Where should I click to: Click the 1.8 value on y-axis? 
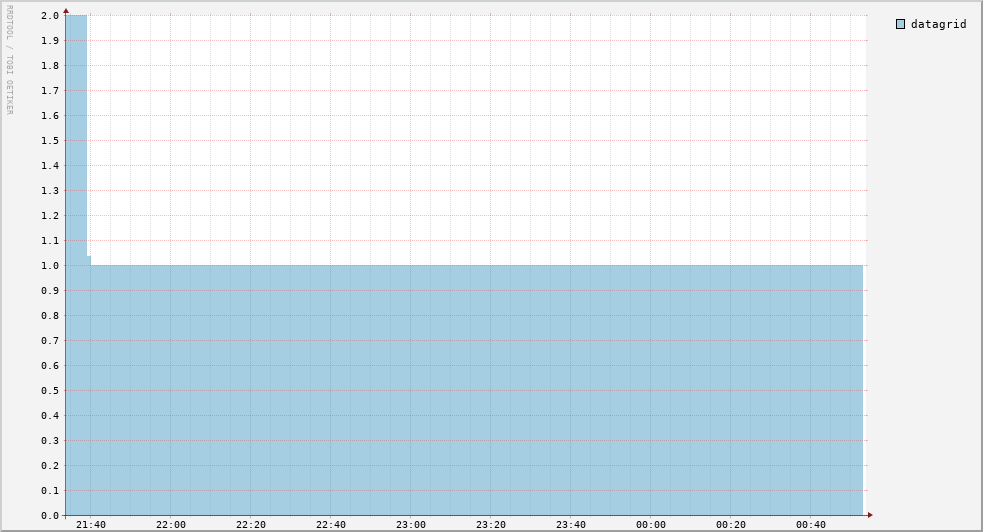(x=50, y=66)
